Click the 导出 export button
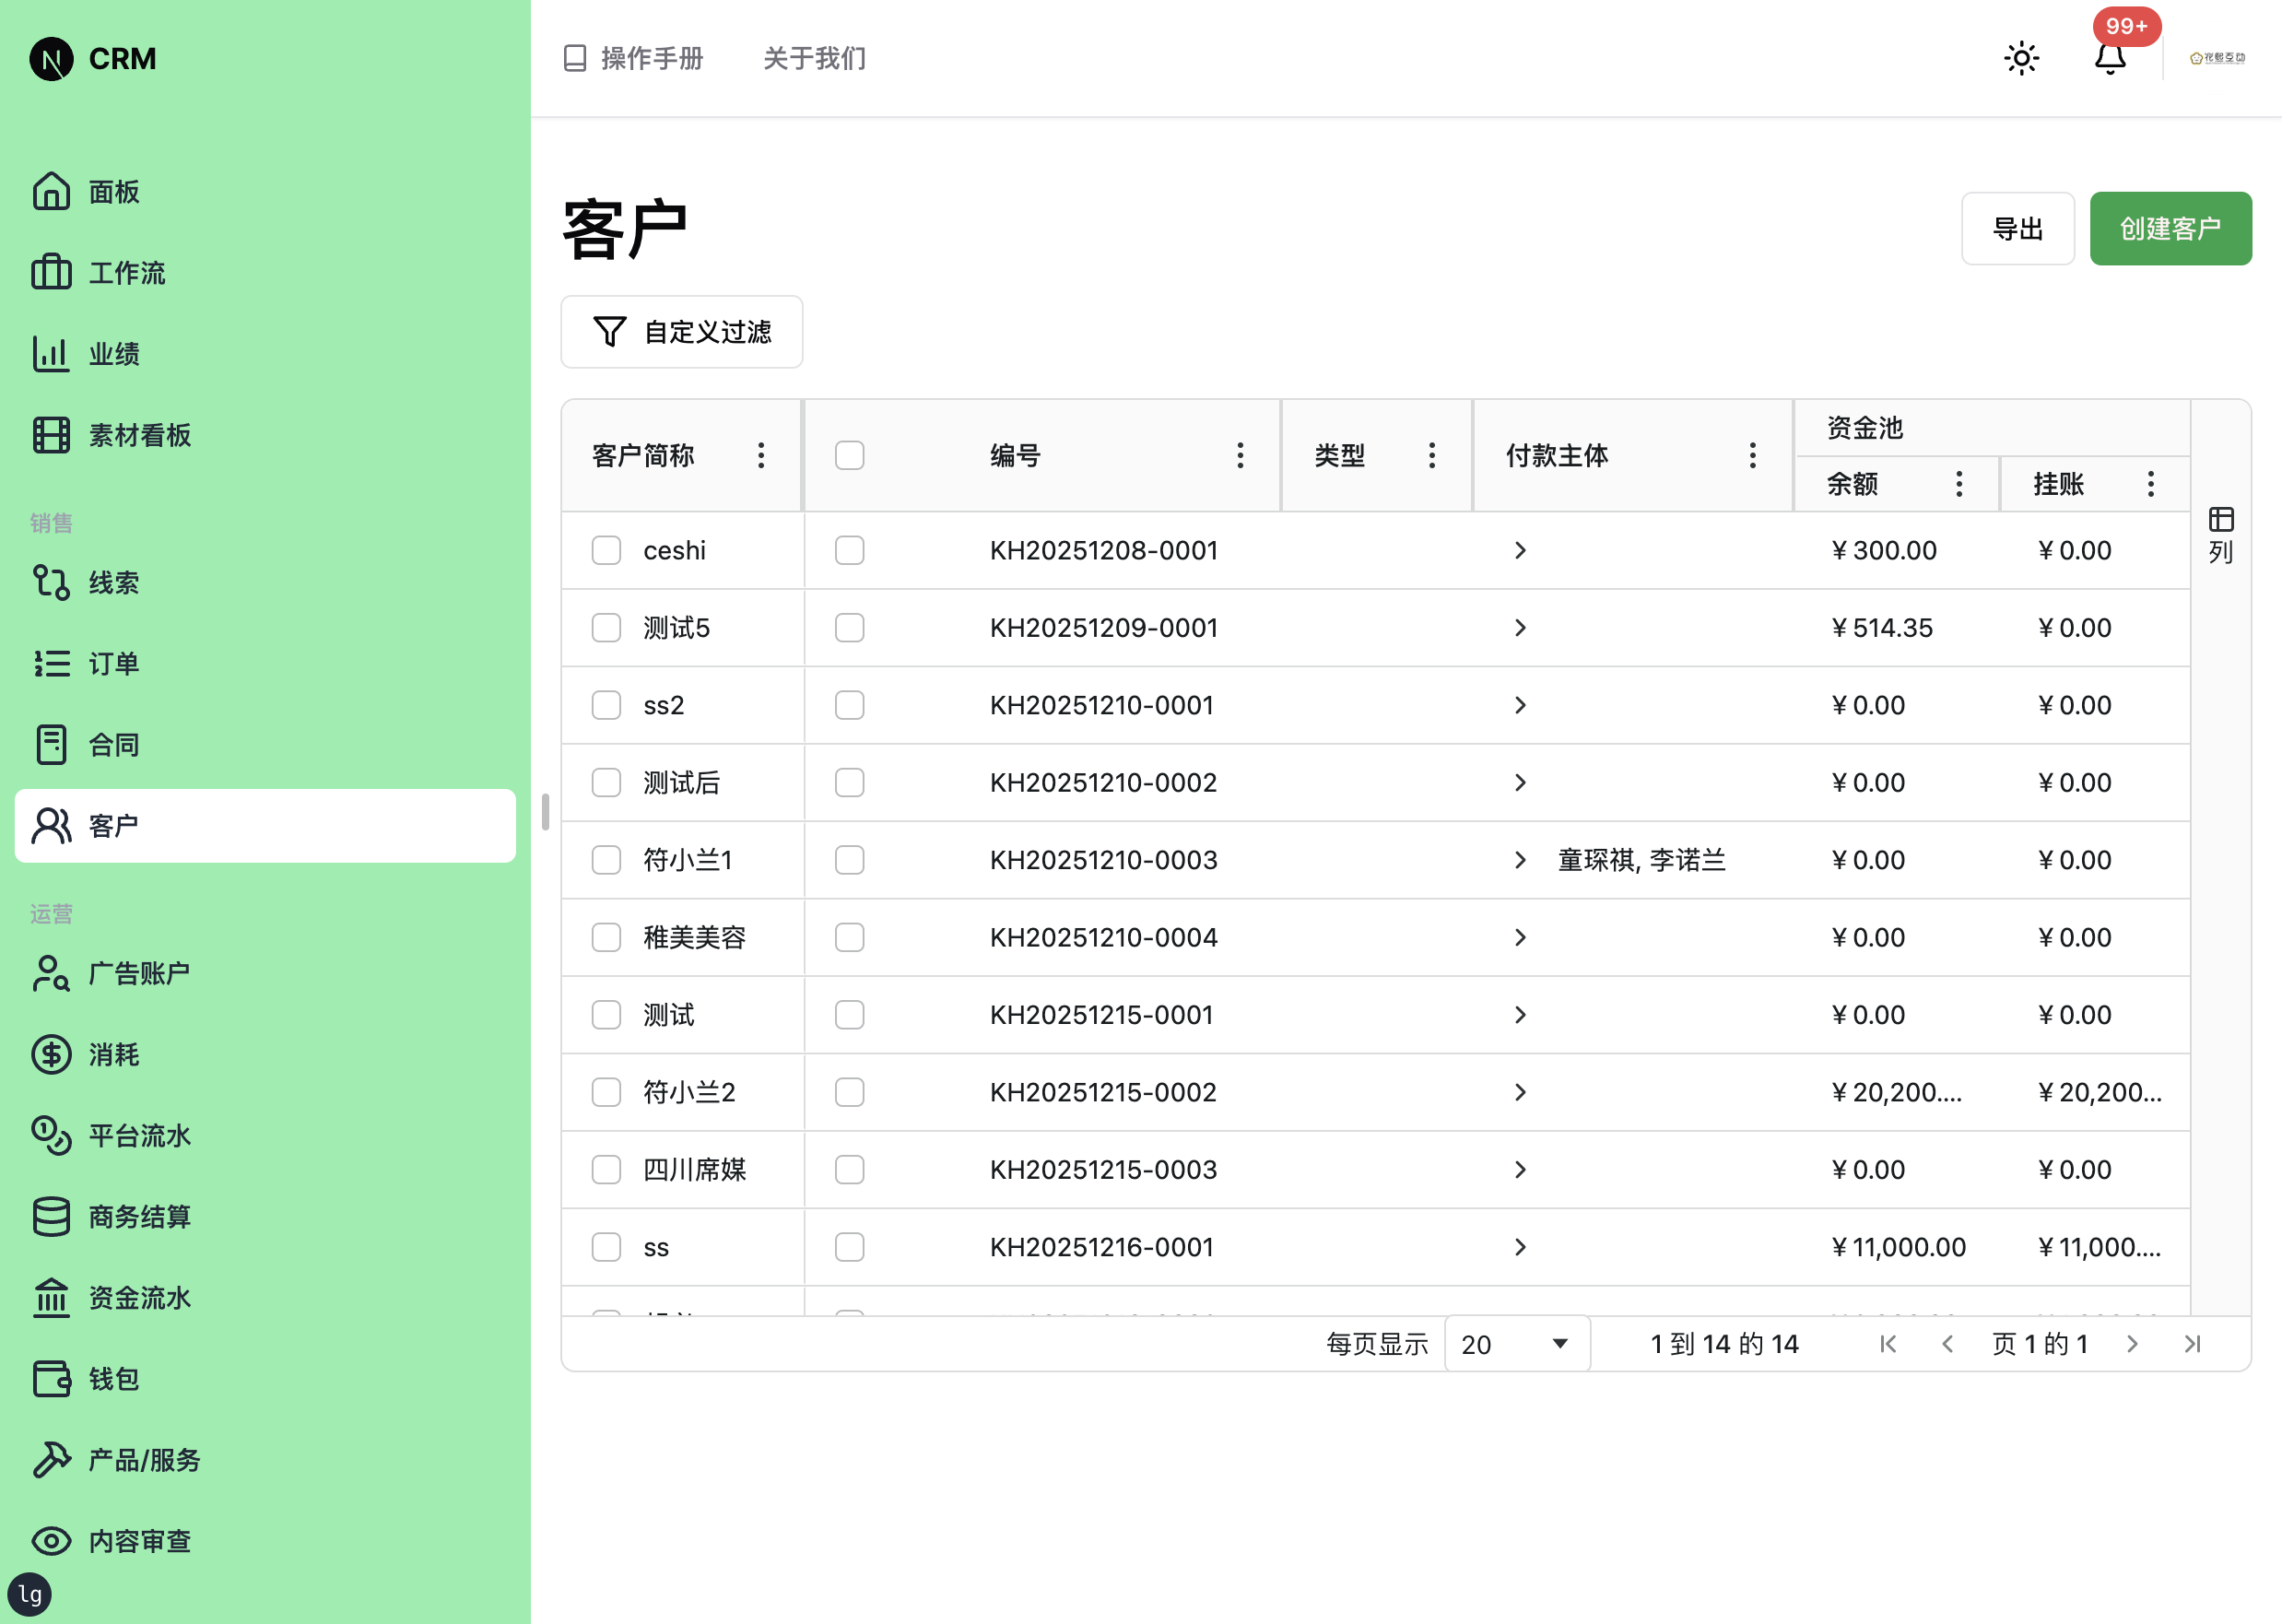The image size is (2282, 1624). pyautogui.click(x=2018, y=228)
